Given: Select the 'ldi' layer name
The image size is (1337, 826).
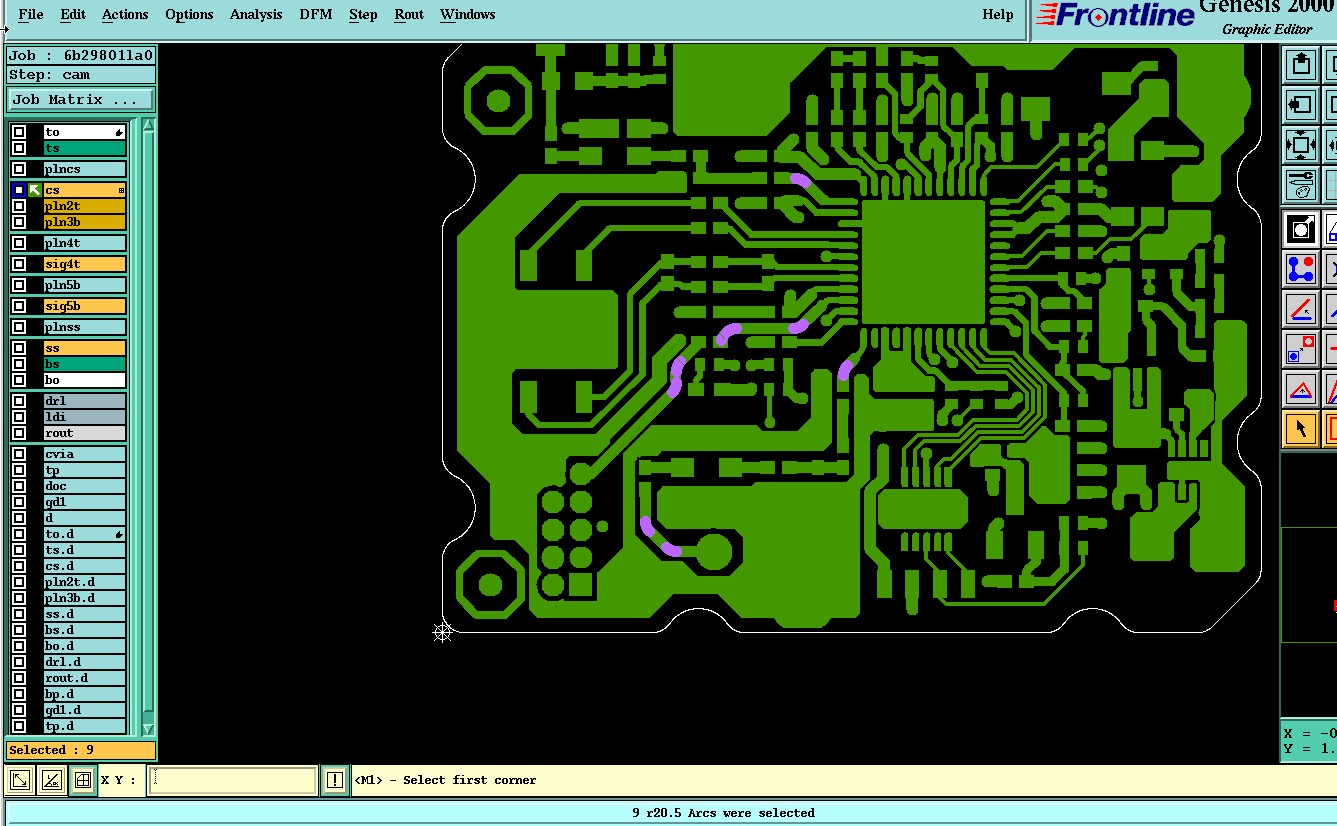Looking at the screenshot, I should pyautogui.click(x=85, y=417).
